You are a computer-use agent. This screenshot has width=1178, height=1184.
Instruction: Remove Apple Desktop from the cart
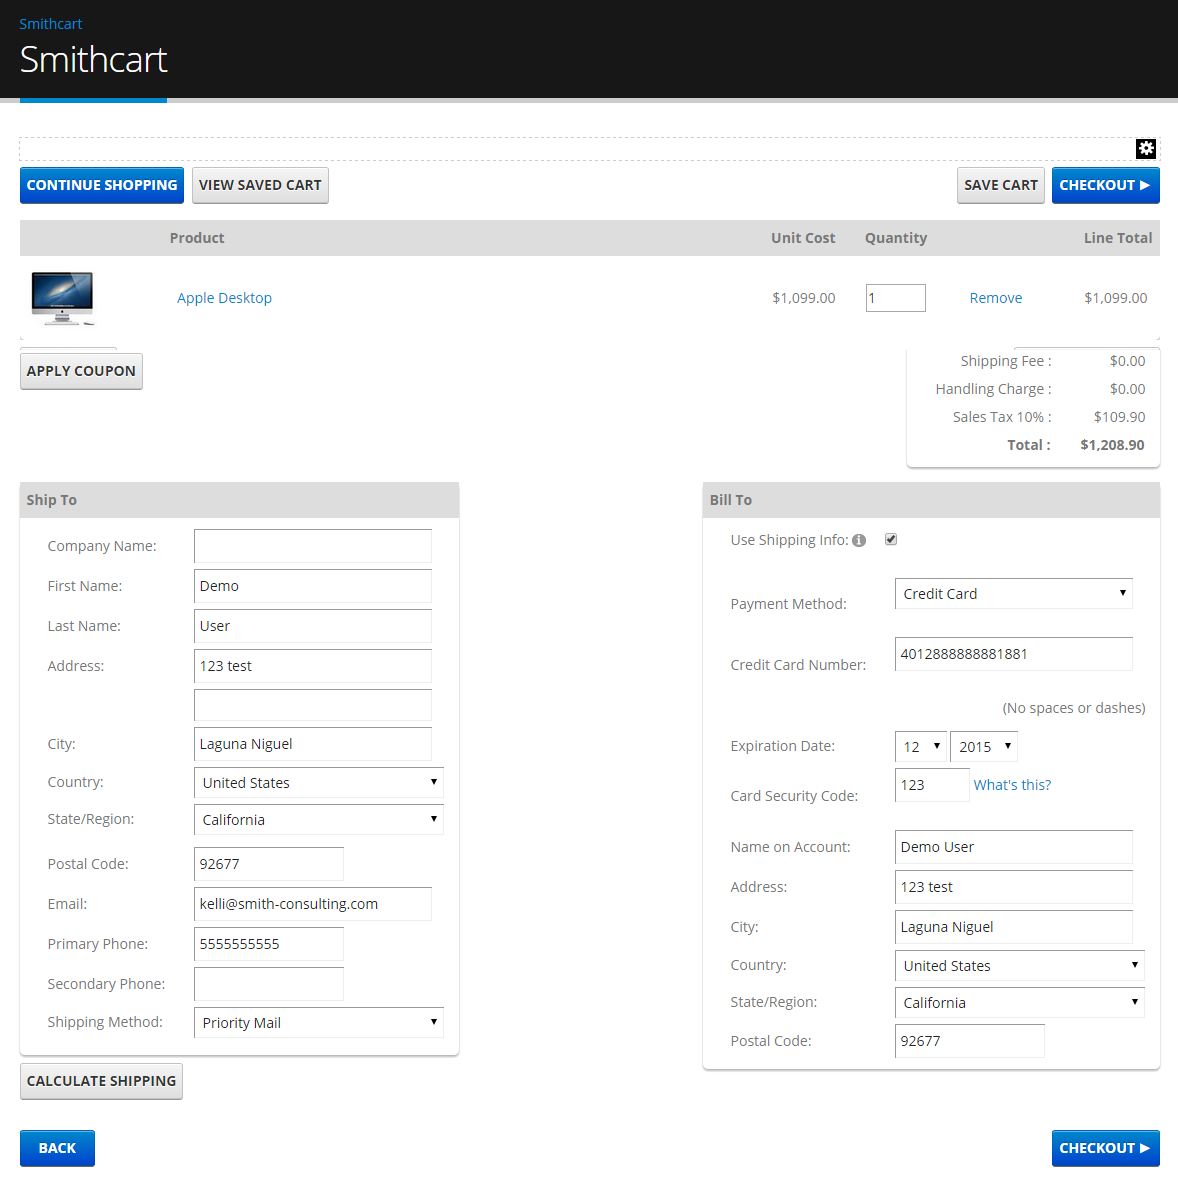pos(995,298)
